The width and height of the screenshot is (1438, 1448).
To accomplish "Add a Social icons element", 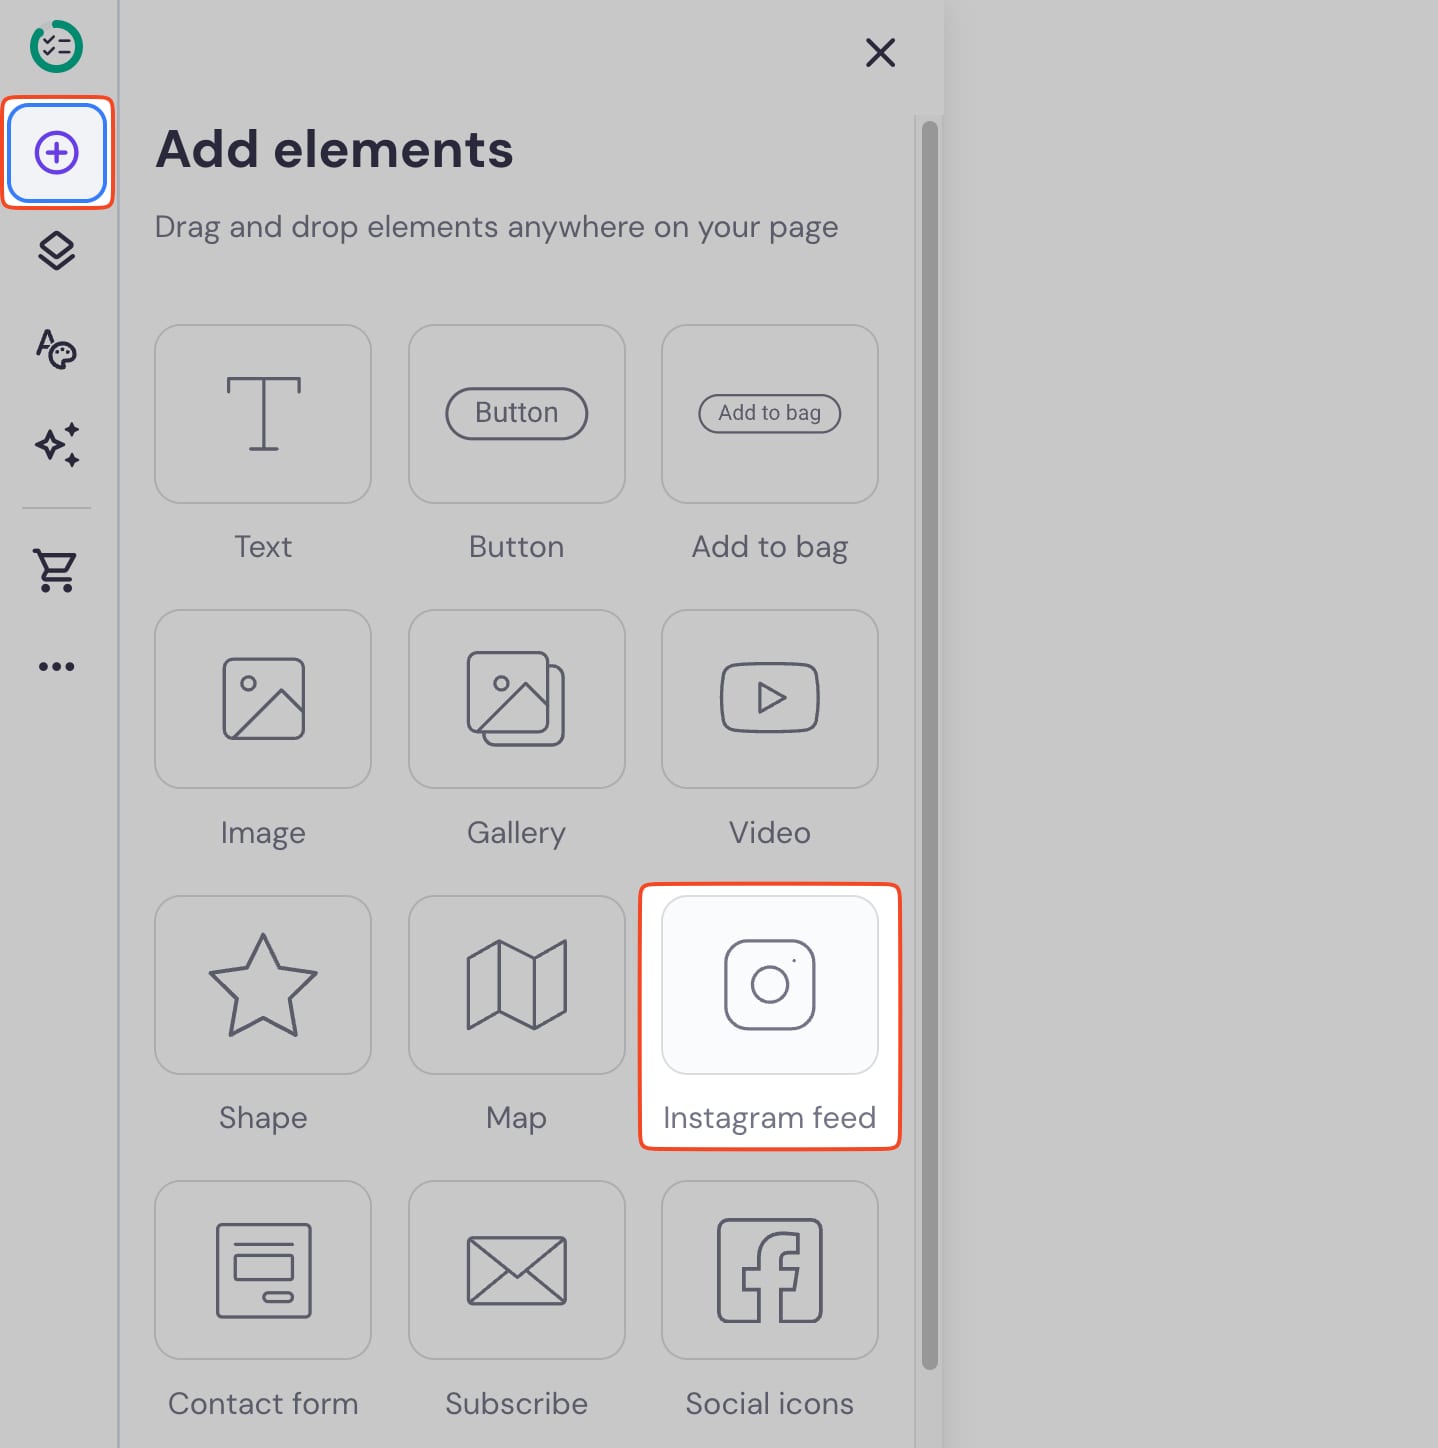I will [769, 1271].
